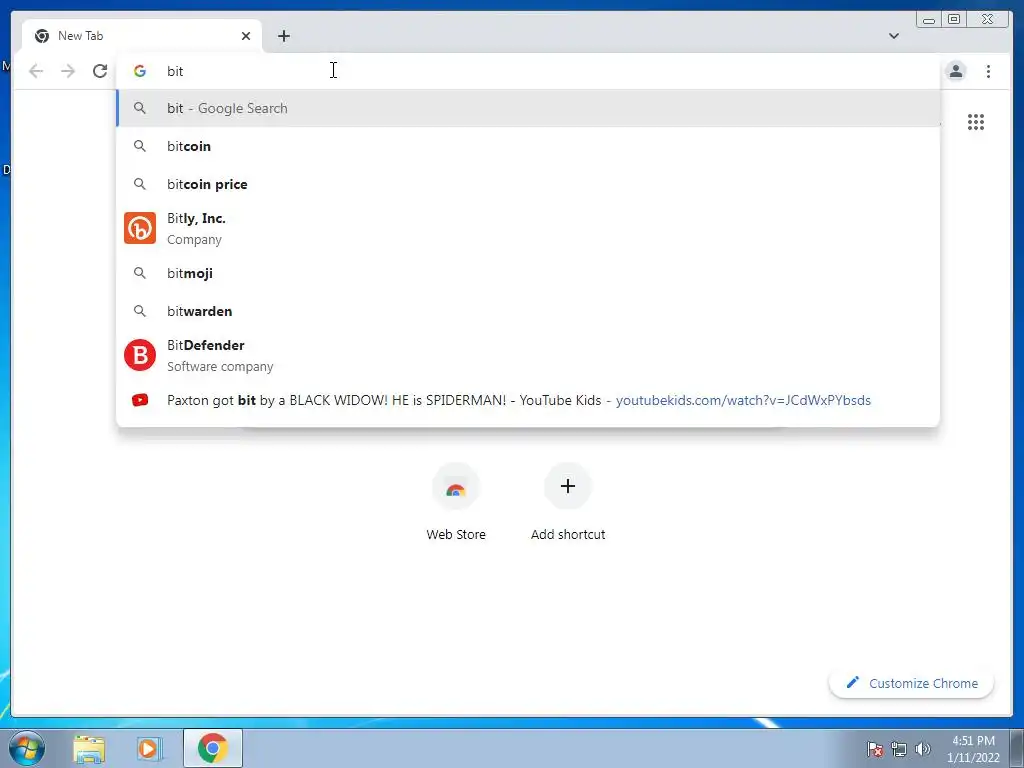Open the Paxton YouTube Kids suggestion
The width and height of the screenshot is (1024, 768).
point(528,400)
